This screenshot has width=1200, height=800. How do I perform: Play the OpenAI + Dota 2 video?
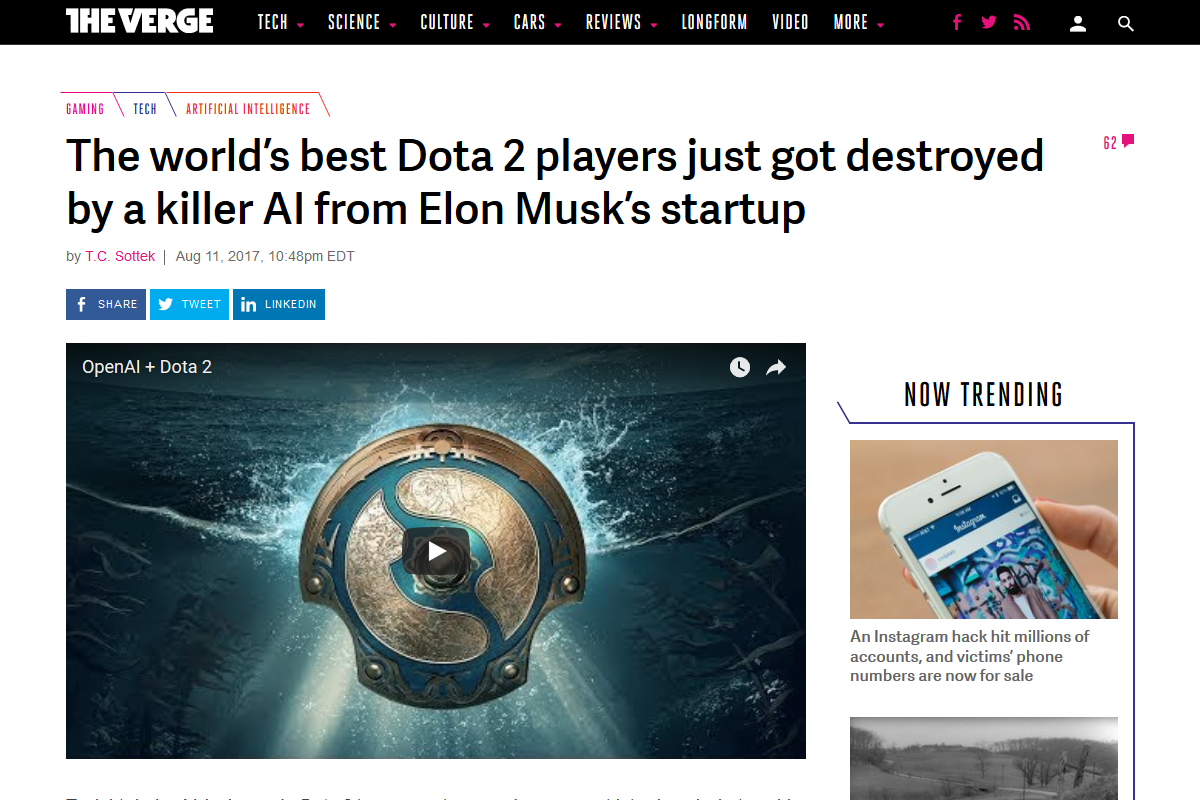coord(436,551)
